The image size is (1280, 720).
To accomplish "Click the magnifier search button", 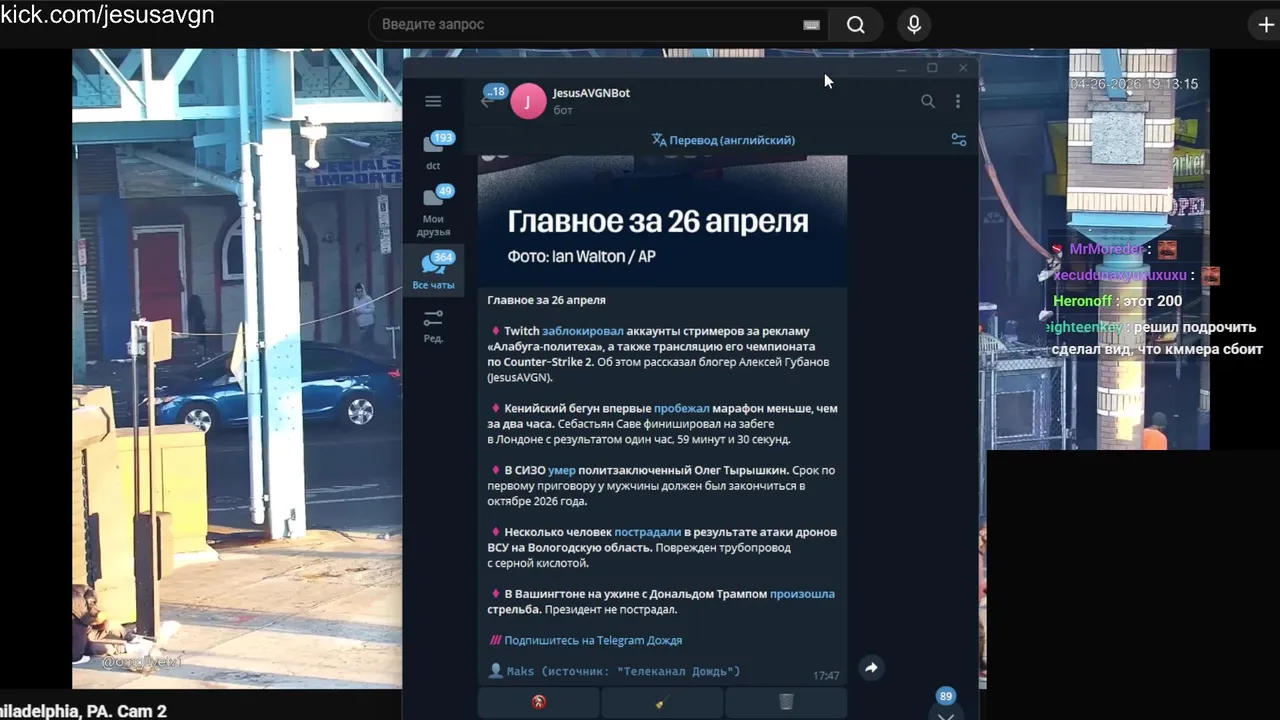I will pos(856,25).
